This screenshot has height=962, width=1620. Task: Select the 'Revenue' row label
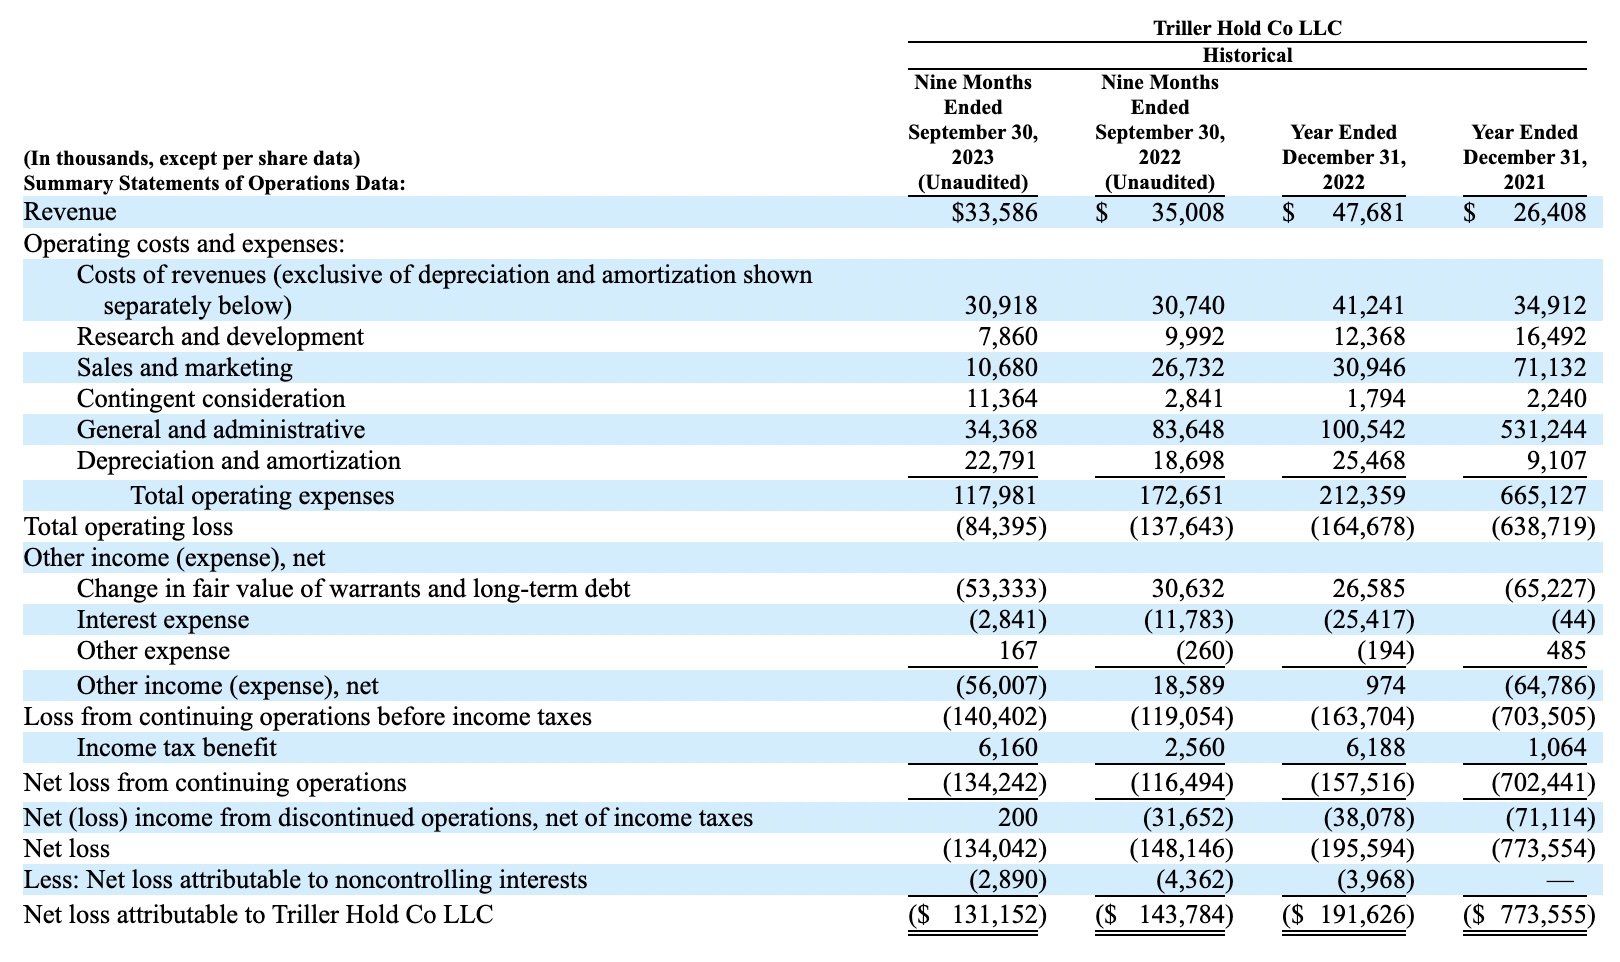pyautogui.click(x=70, y=212)
